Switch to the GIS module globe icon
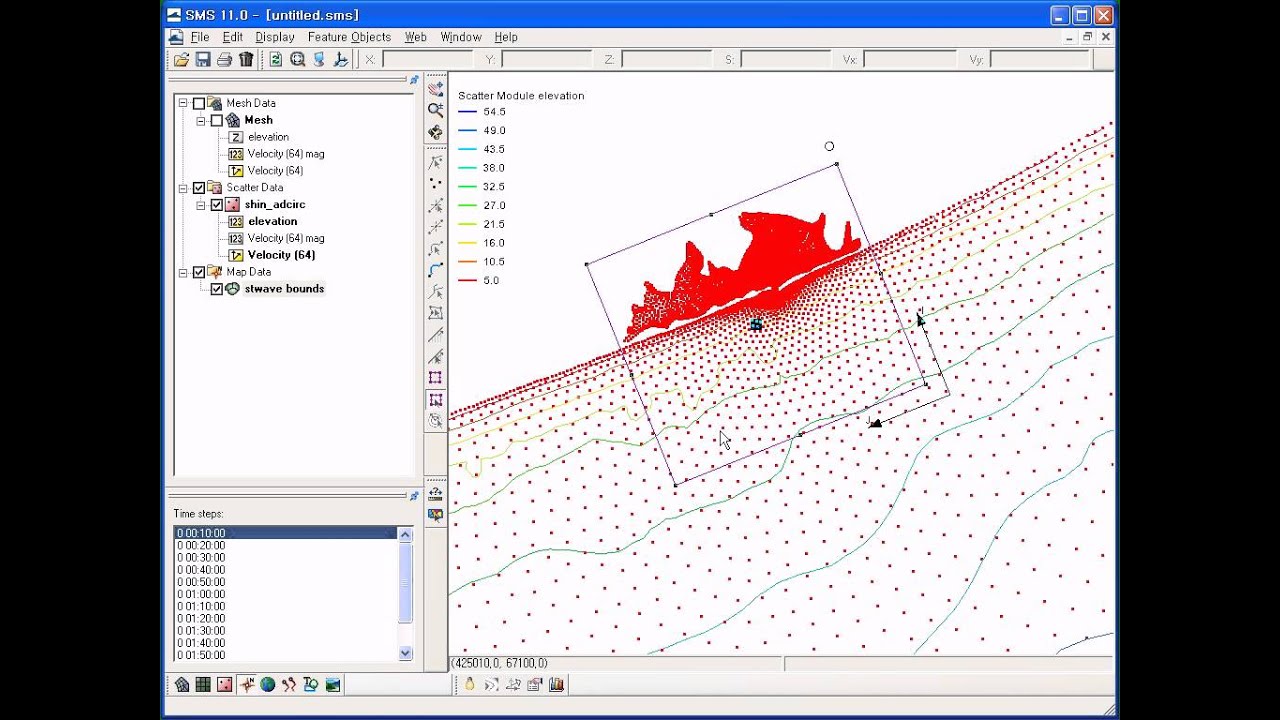 coord(268,685)
